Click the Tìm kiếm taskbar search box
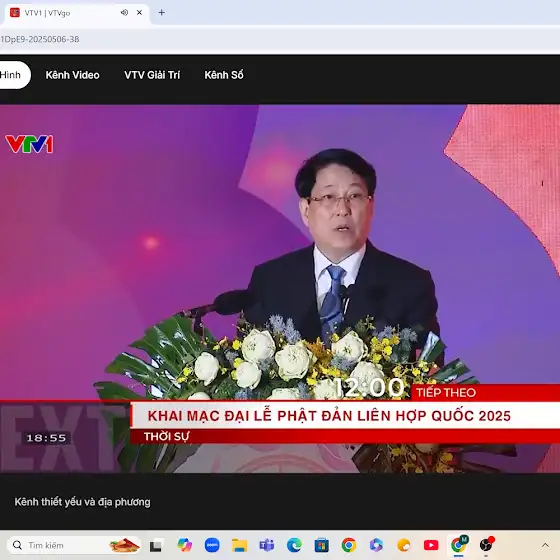 pyautogui.click(x=74, y=545)
